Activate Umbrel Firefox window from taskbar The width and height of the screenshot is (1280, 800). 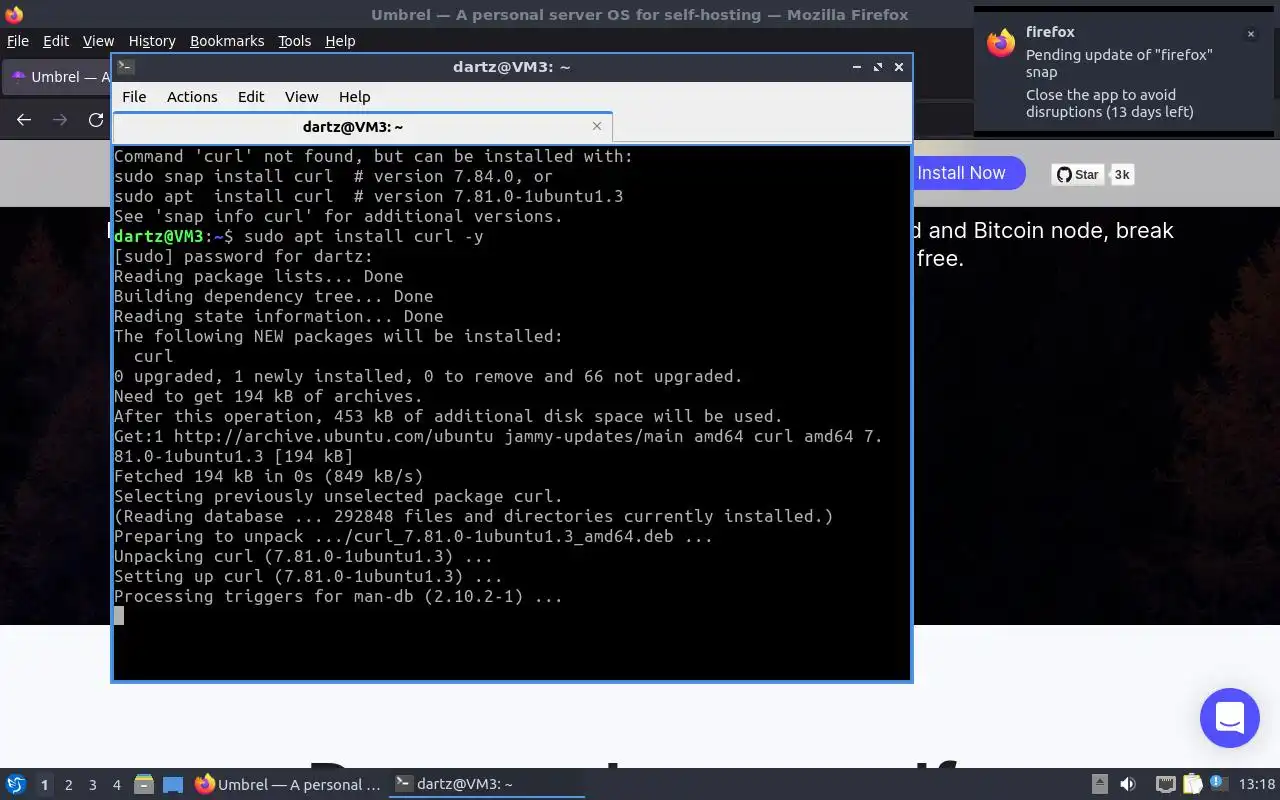click(288, 785)
